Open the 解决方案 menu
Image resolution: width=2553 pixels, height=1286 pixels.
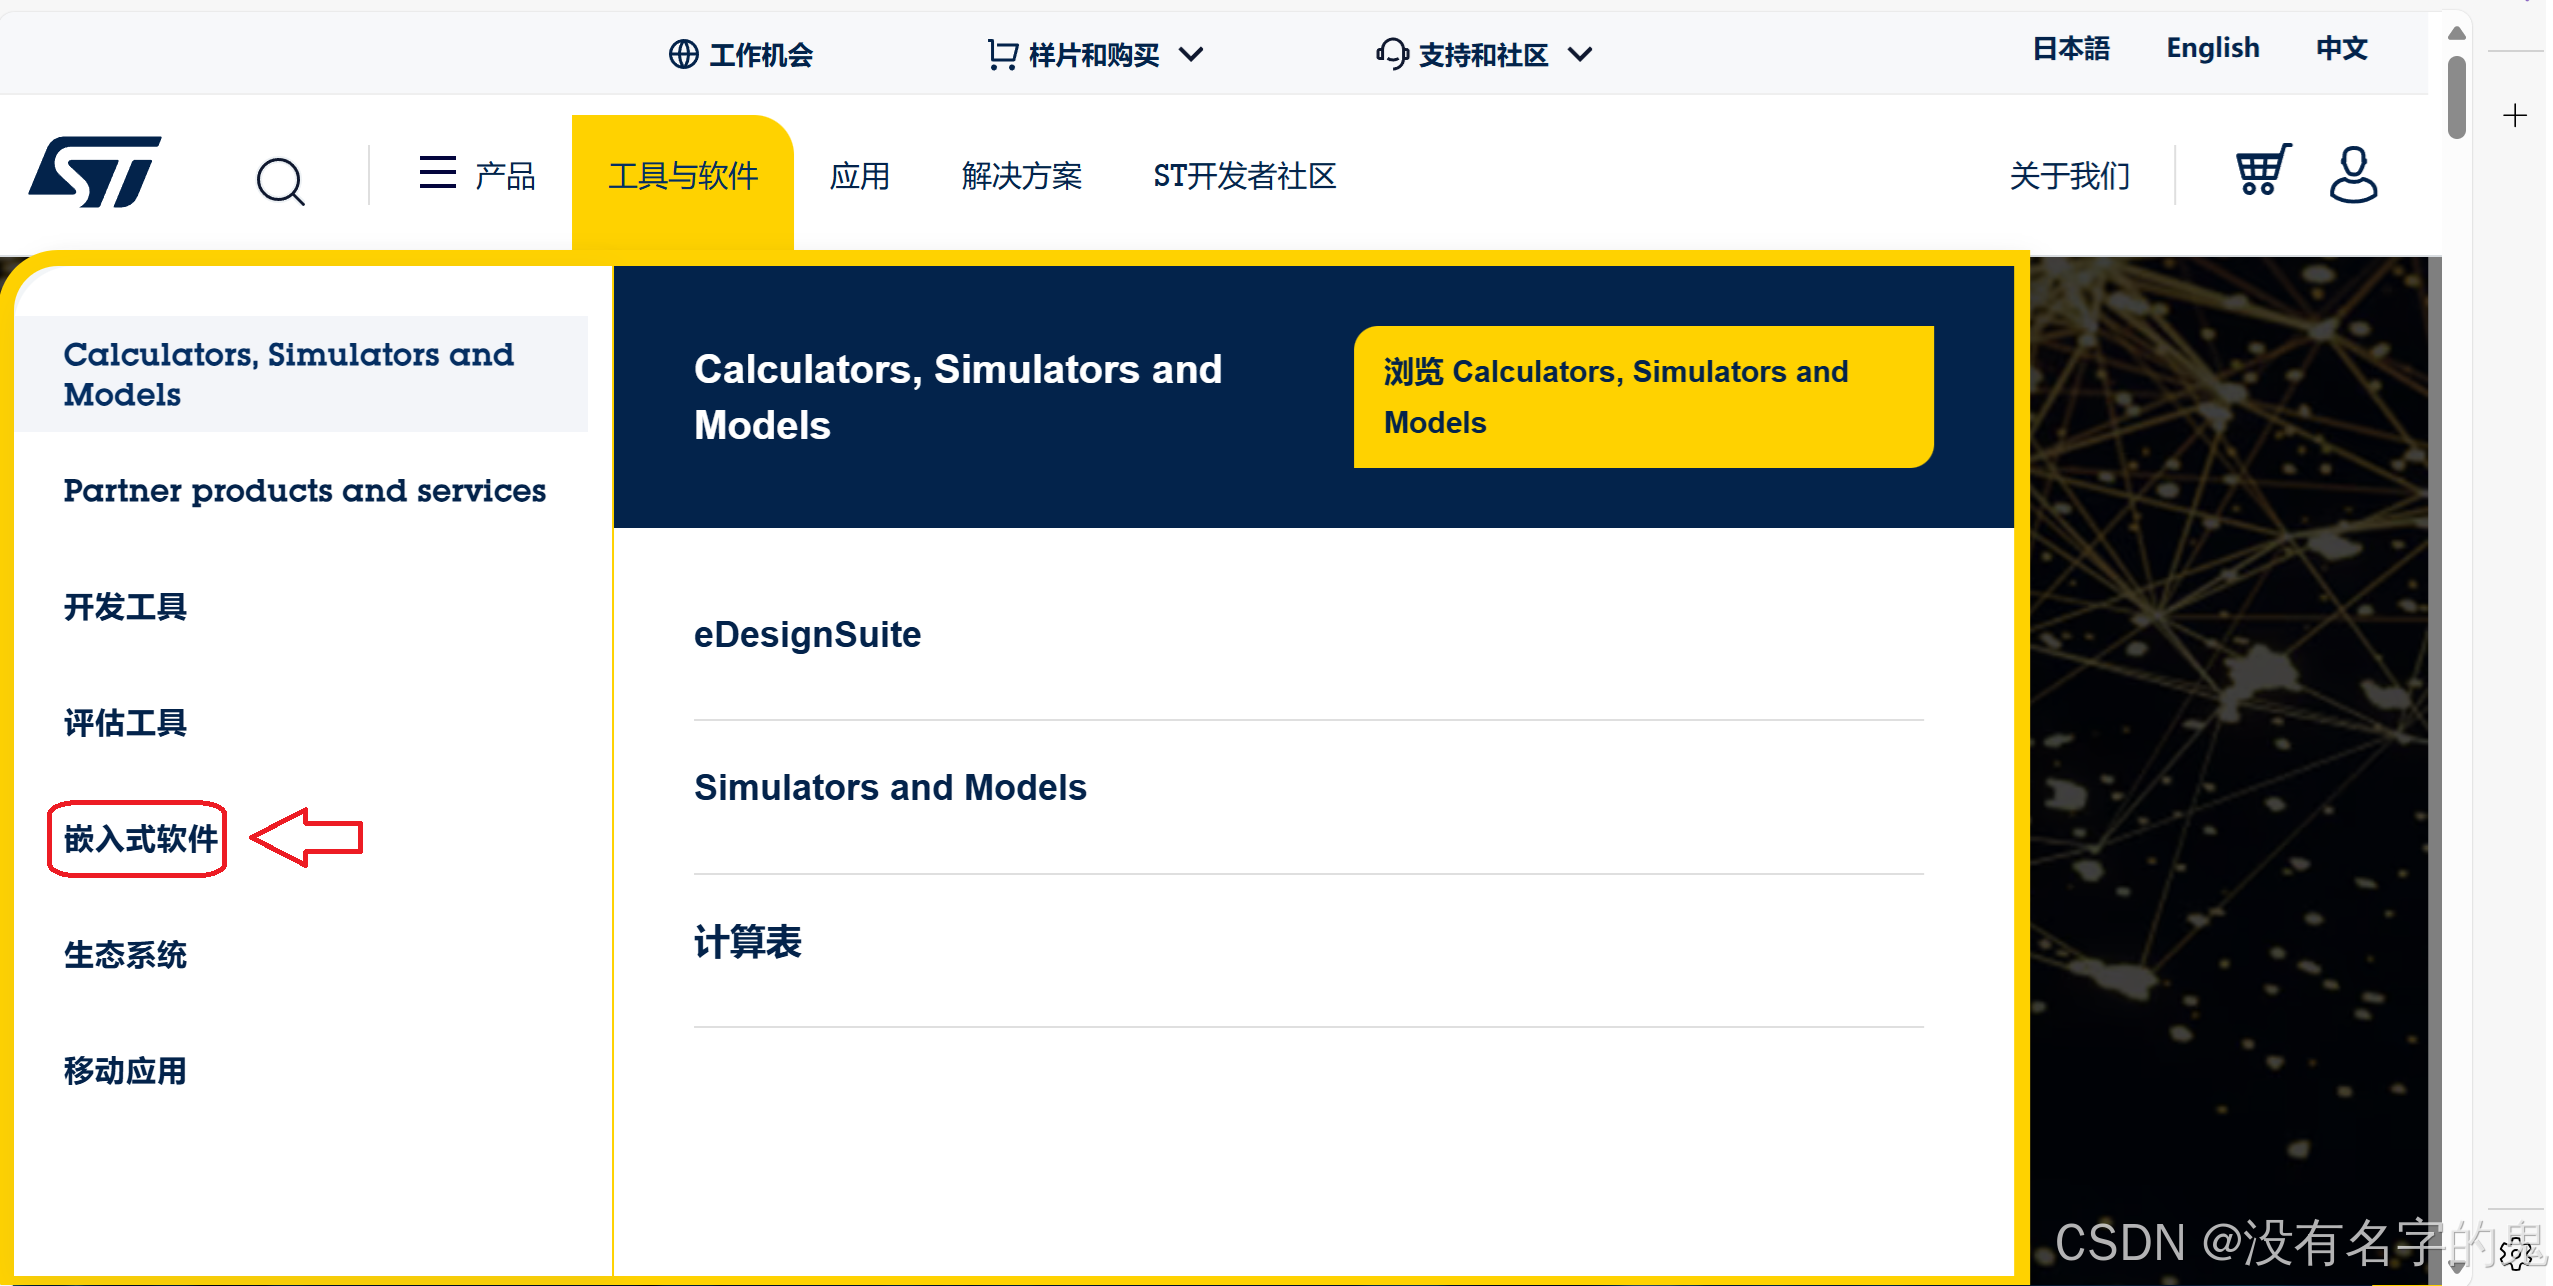point(1021,176)
